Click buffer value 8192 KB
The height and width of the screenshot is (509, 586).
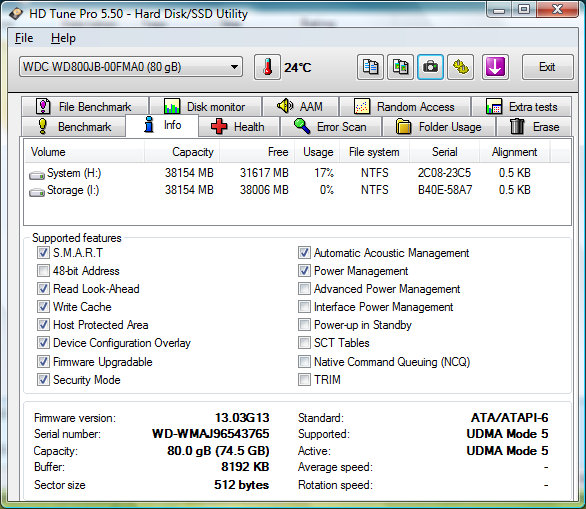coord(245,467)
